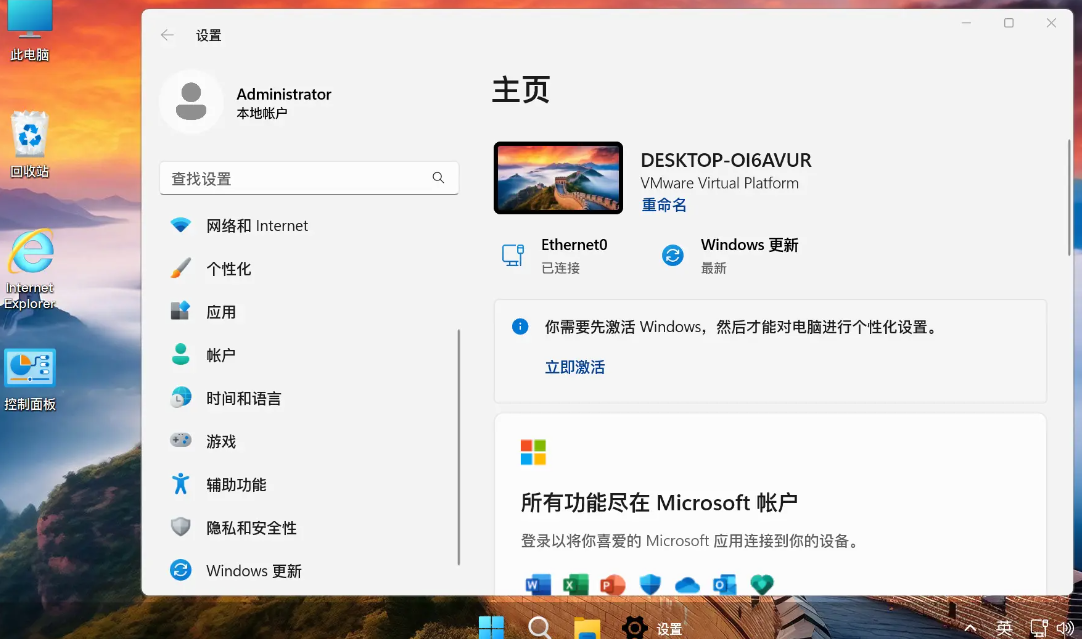Viewport: 1082px width, 639px height.
Task: Open the Administrator account avatar
Action: [191, 102]
